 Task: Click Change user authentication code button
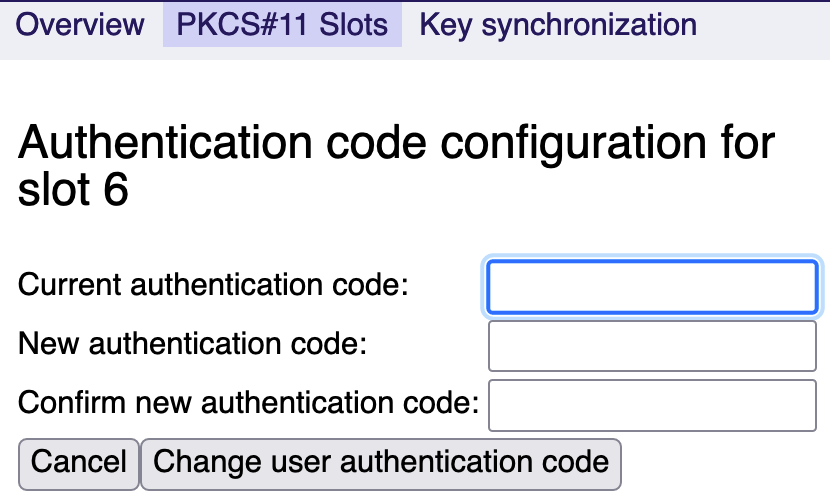[381, 463]
